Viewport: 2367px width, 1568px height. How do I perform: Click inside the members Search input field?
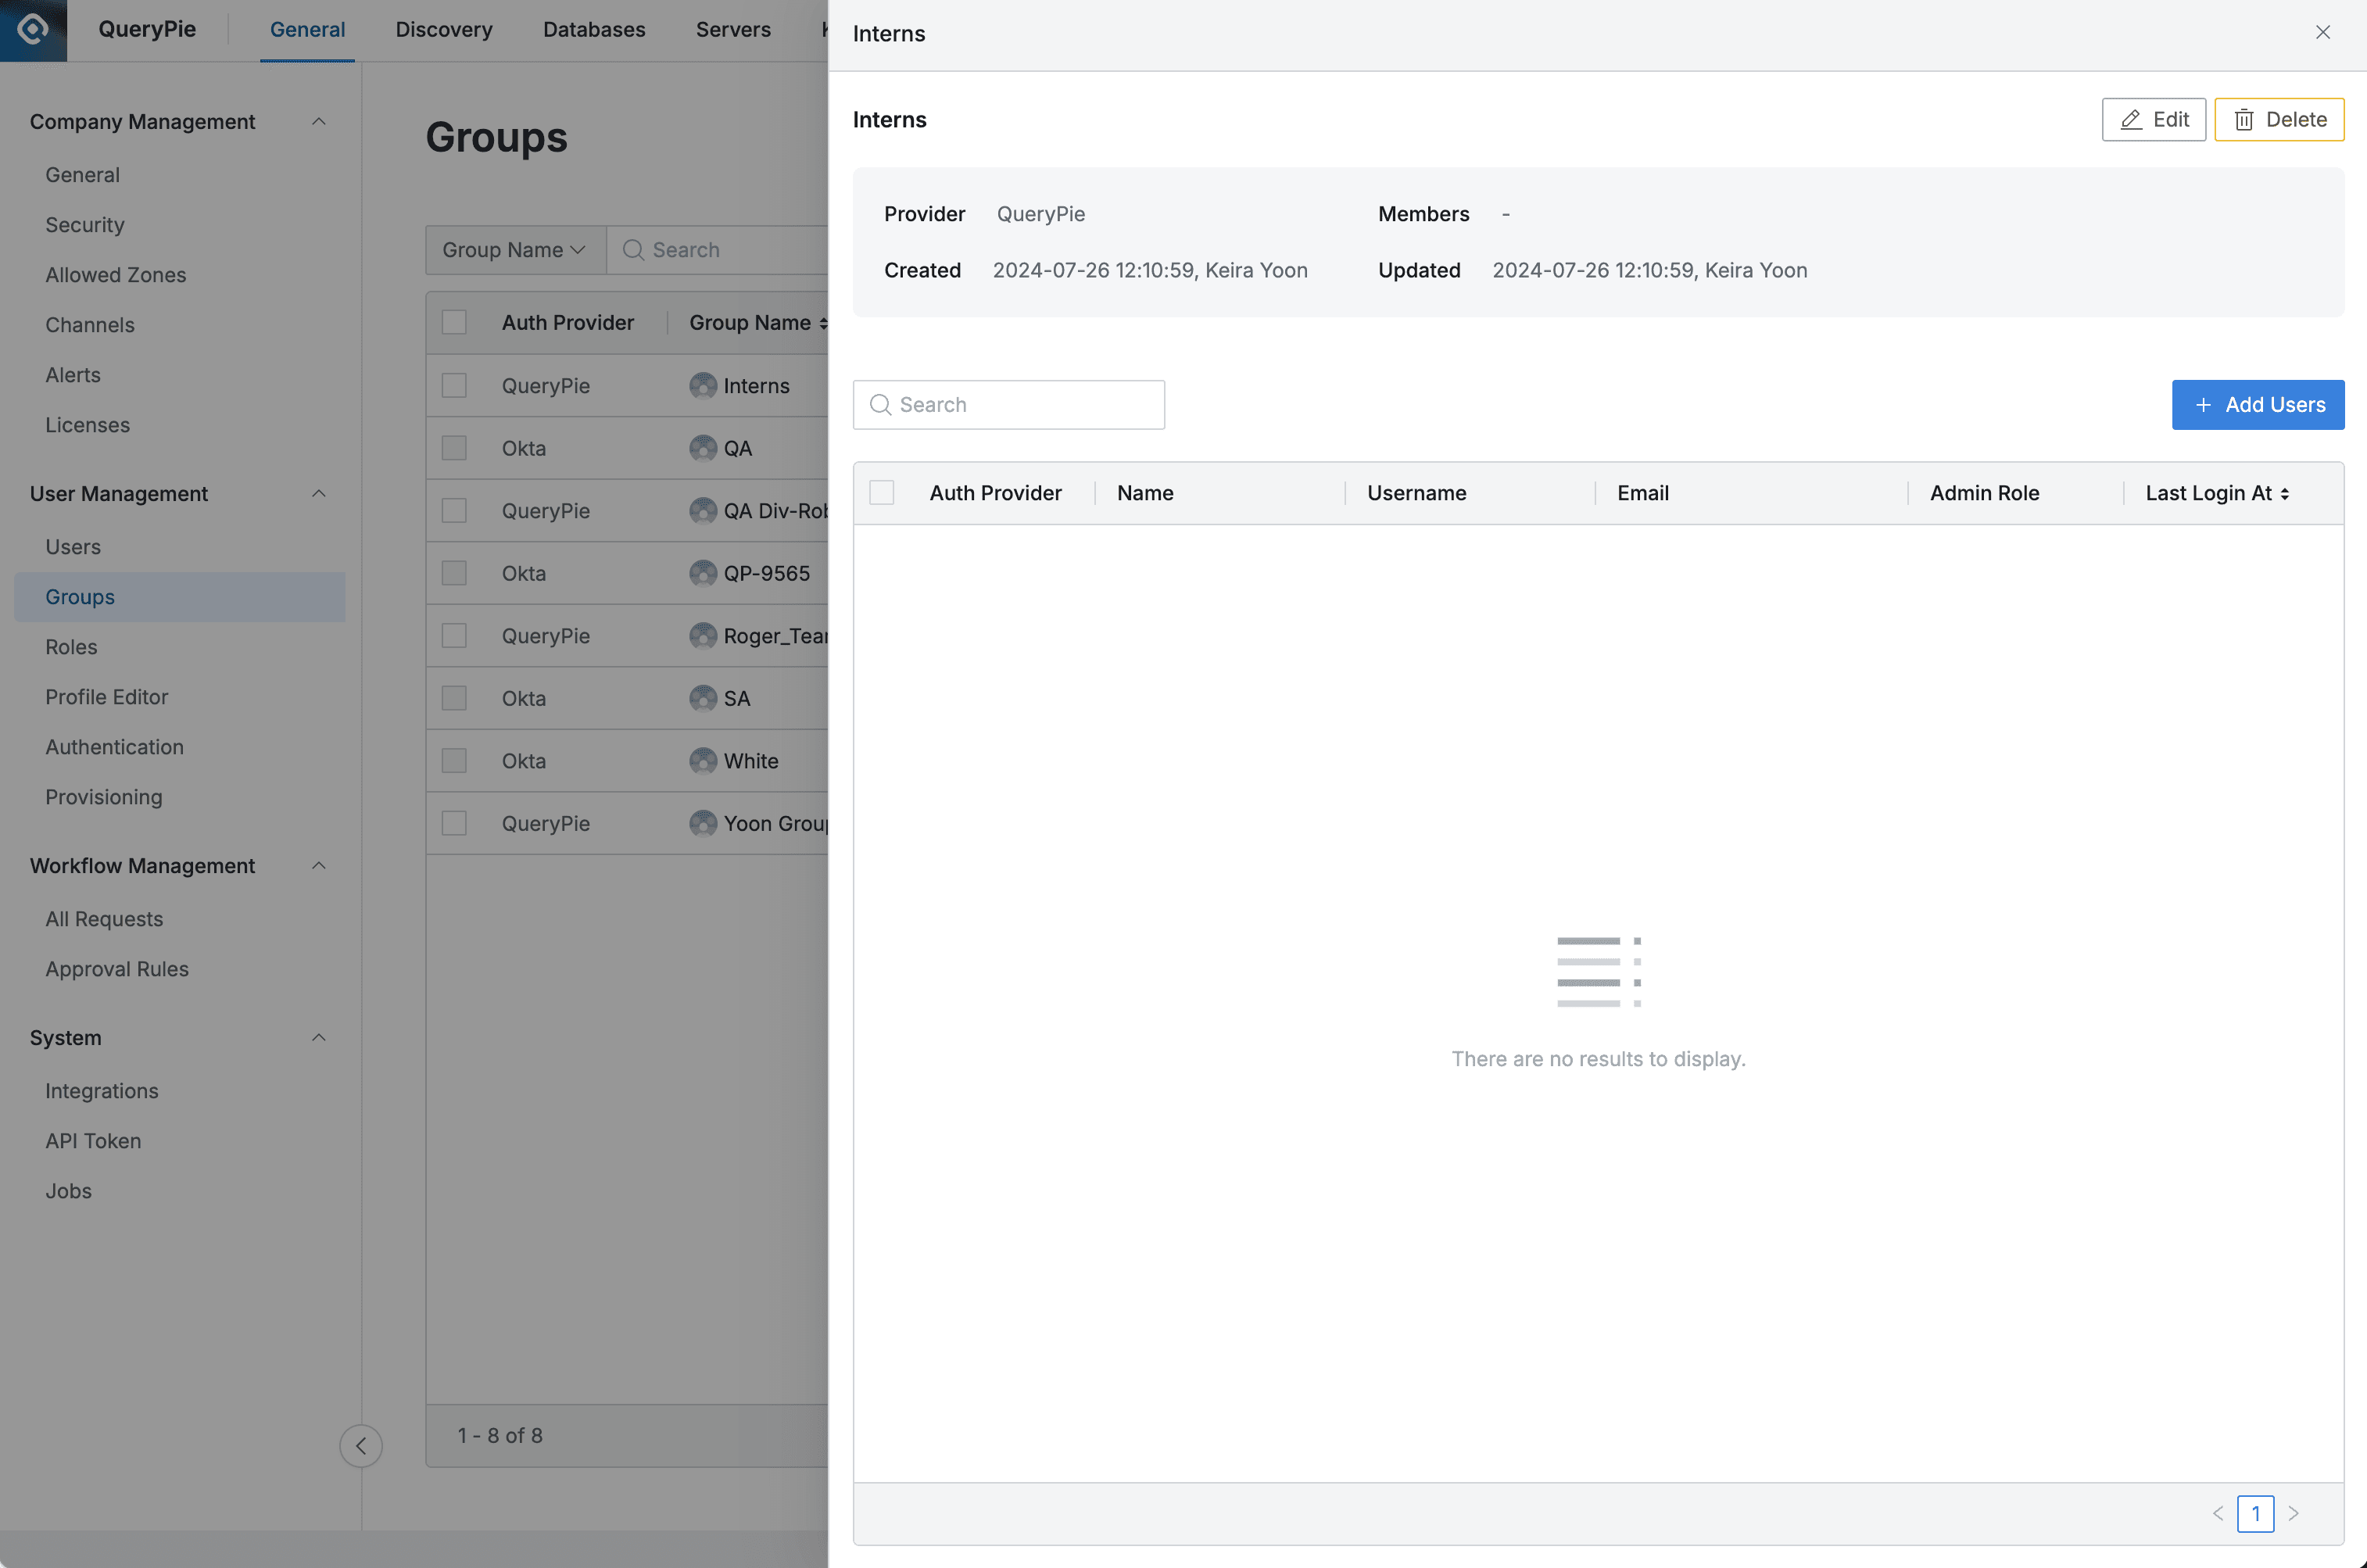[1010, 404]
